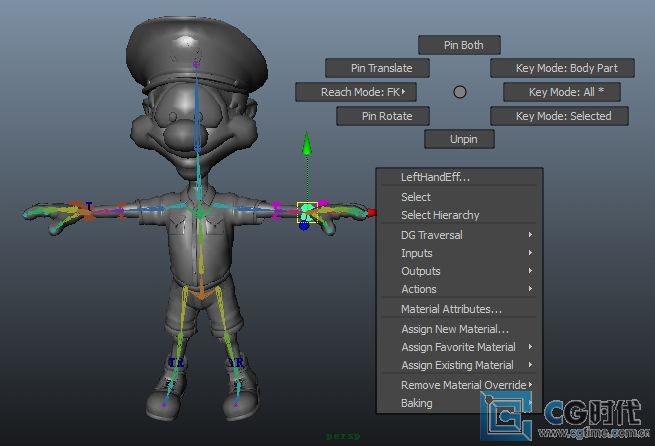Image resolution: width=655 pixels, height=446 pixels.
Task: Expand the Actions submenu
Action: tap(460, 289)
